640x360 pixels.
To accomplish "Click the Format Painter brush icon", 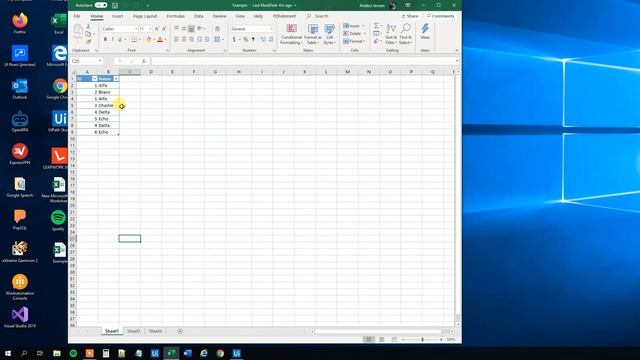I will point(89,42).
